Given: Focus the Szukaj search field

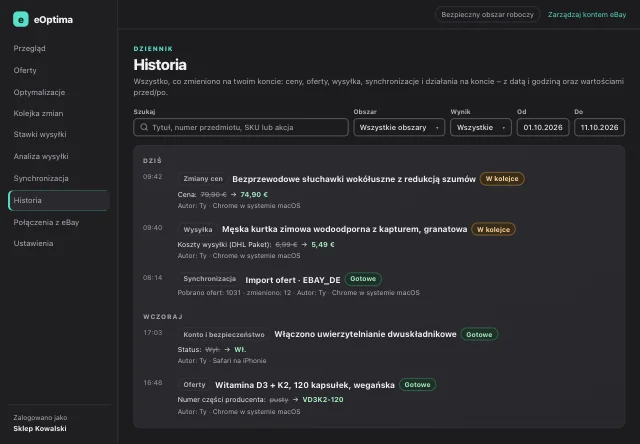Looking at the screenshot, I should tap(241, 127).
